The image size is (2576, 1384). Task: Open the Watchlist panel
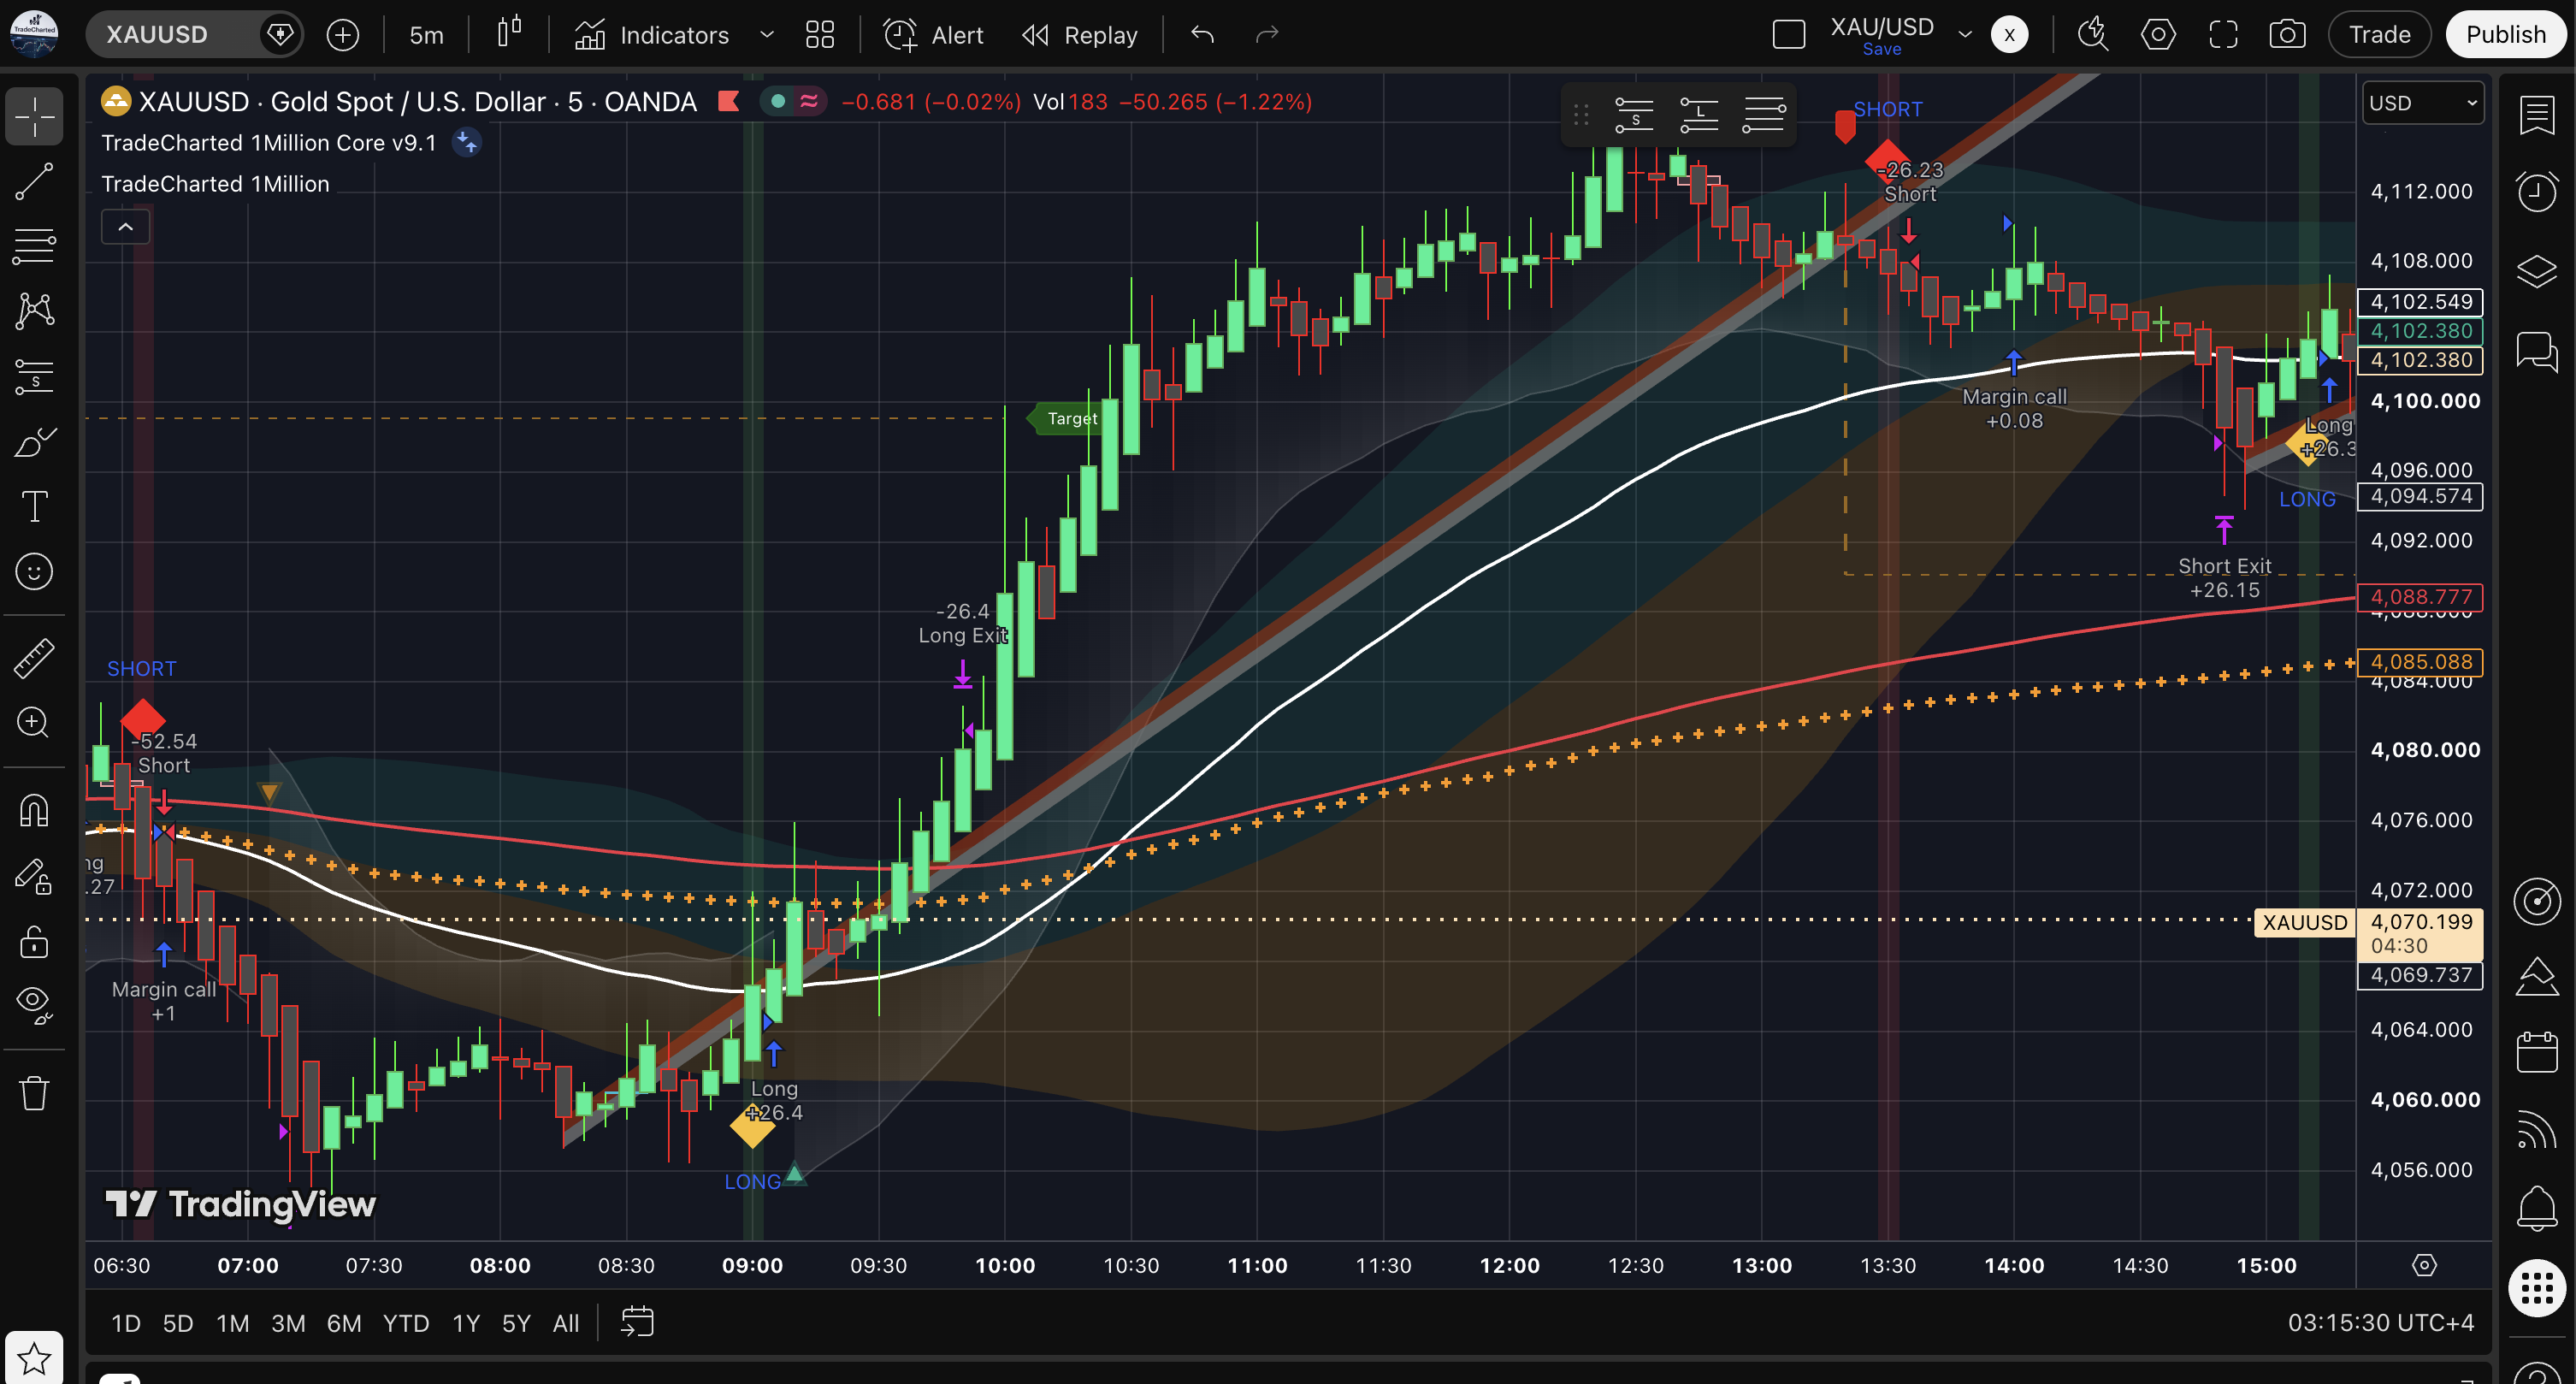pos(2537,116)
